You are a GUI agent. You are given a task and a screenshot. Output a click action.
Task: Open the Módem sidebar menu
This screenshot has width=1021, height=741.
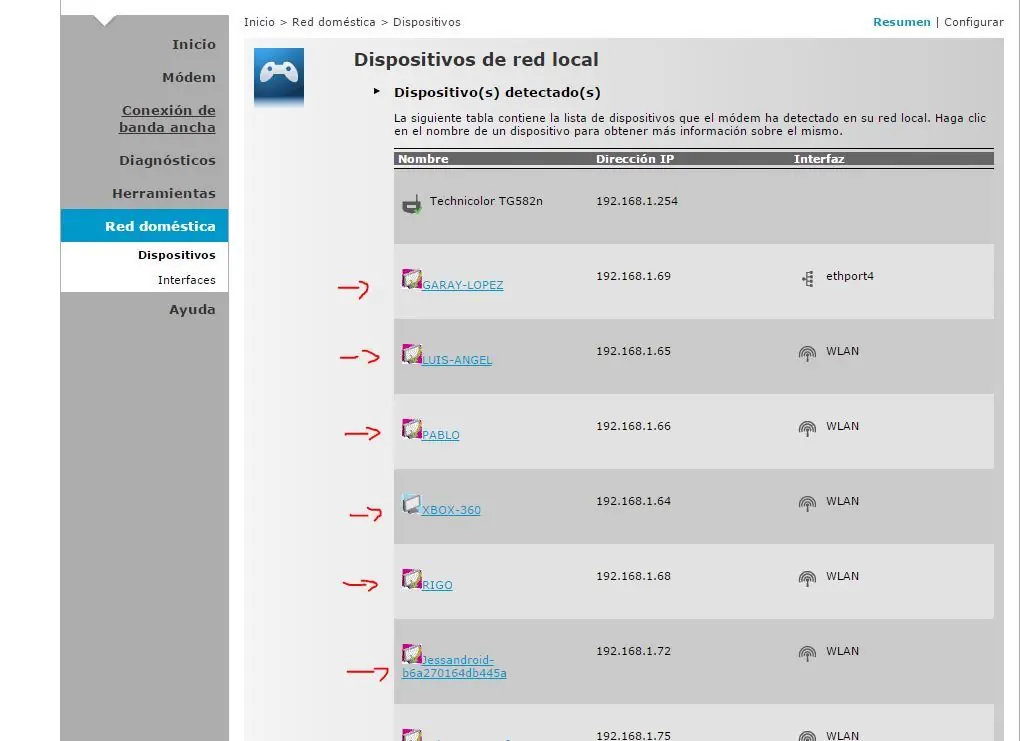click(189, 77)
